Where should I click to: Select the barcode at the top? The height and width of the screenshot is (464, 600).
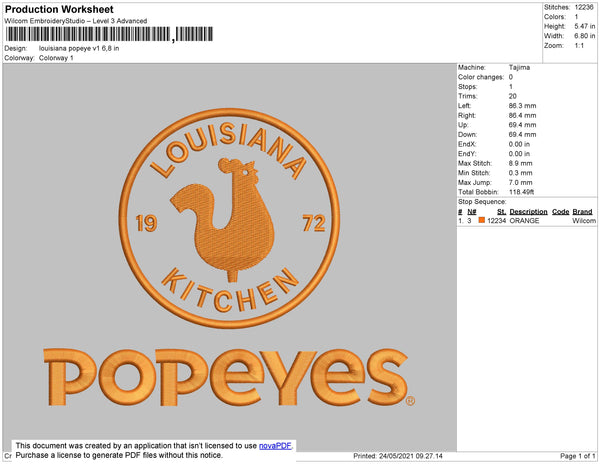[109, 34]
